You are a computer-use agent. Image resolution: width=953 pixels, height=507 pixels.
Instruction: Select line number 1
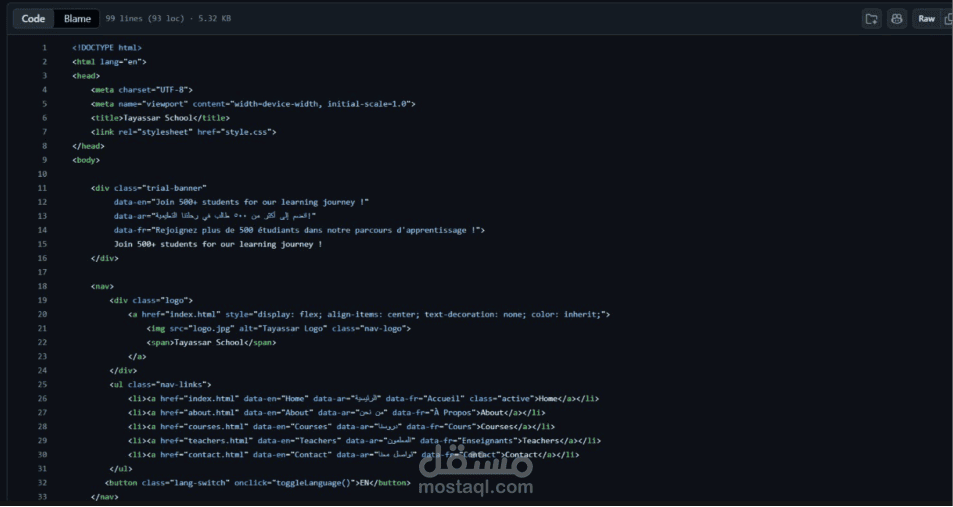[x=44, y=47]
